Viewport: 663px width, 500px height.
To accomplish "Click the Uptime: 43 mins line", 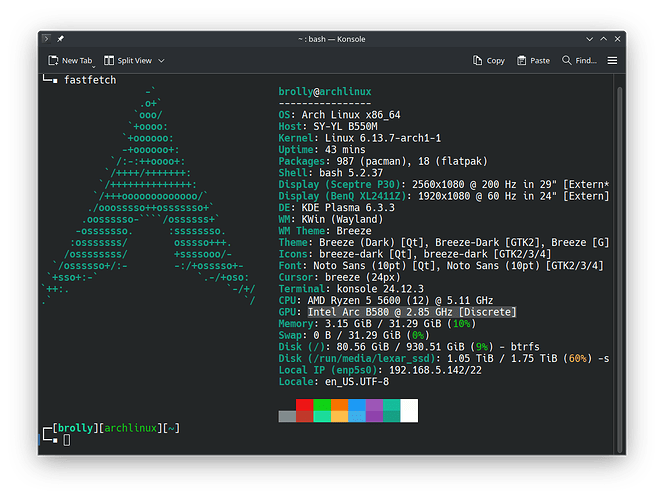I will [322, 150].
